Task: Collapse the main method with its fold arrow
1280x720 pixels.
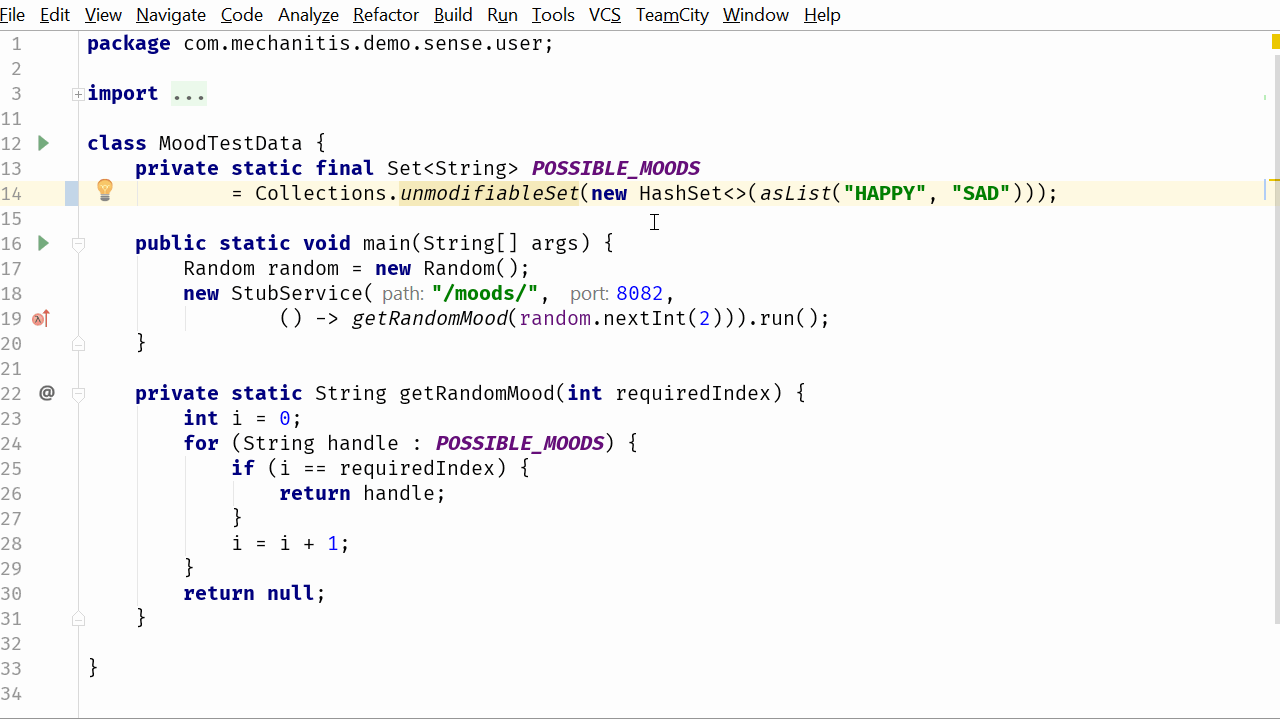Action: coord(78,242)
